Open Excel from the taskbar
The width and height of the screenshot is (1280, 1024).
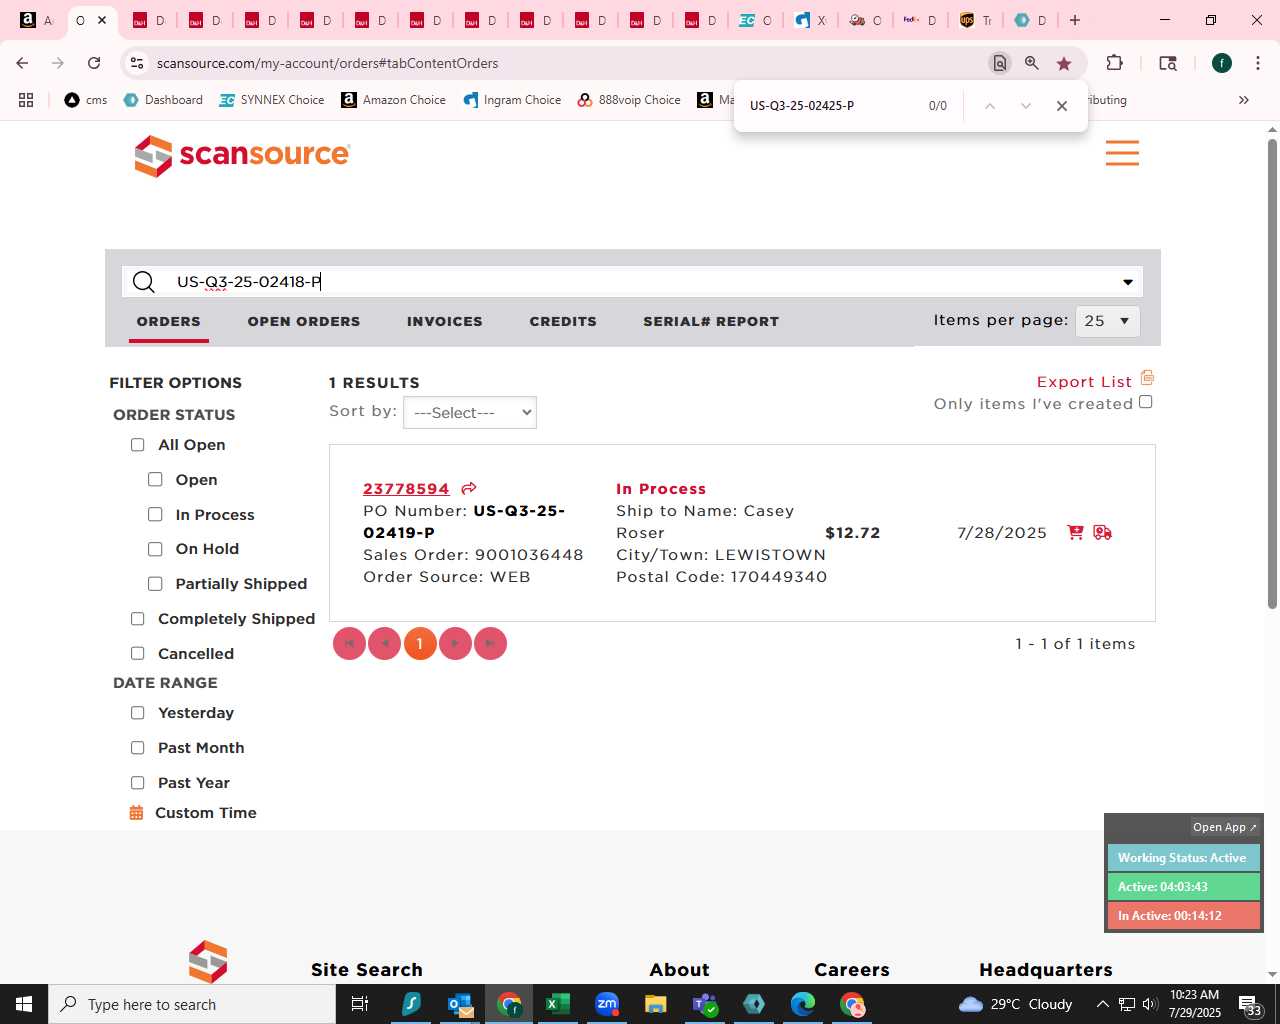pos(558,1004)
